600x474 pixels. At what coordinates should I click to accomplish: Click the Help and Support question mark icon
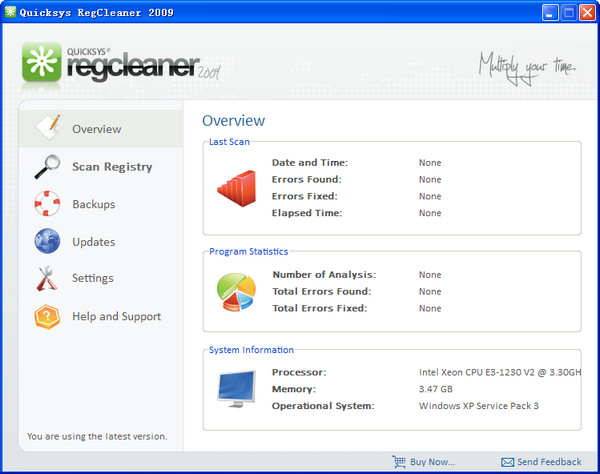[47, 316]
